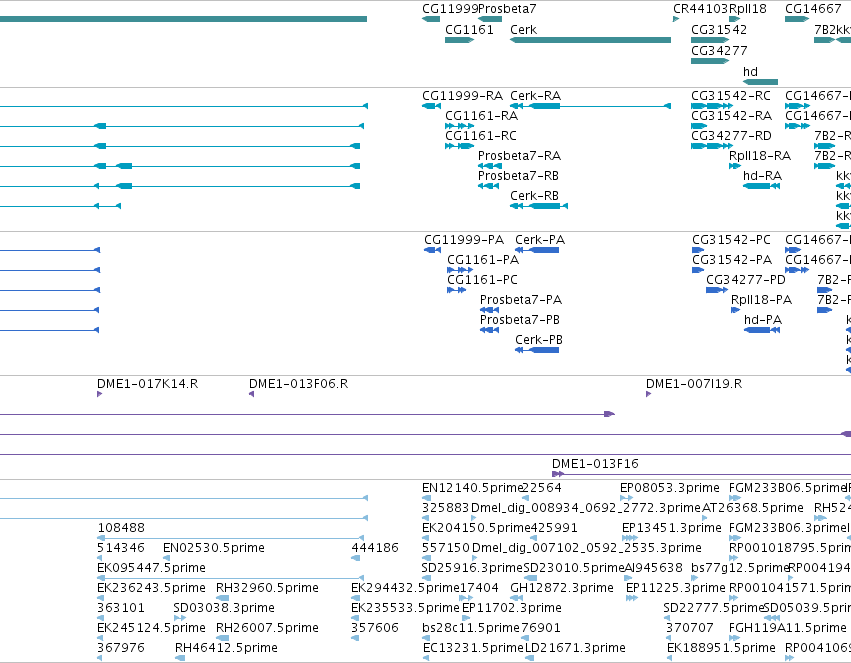Select the CG1161-RC transcript
851x663 pixels.
point(459,146)
